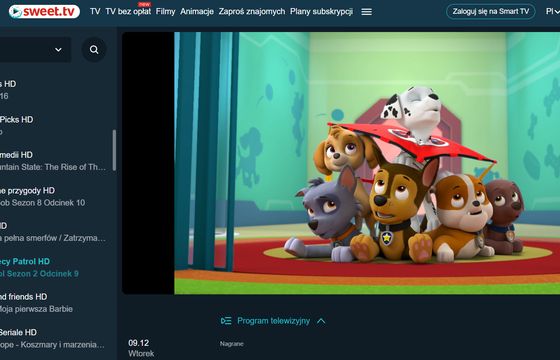560x360 pixels.
Task: Open the sweet.tv logo home link
Action: tap(44, 11)
